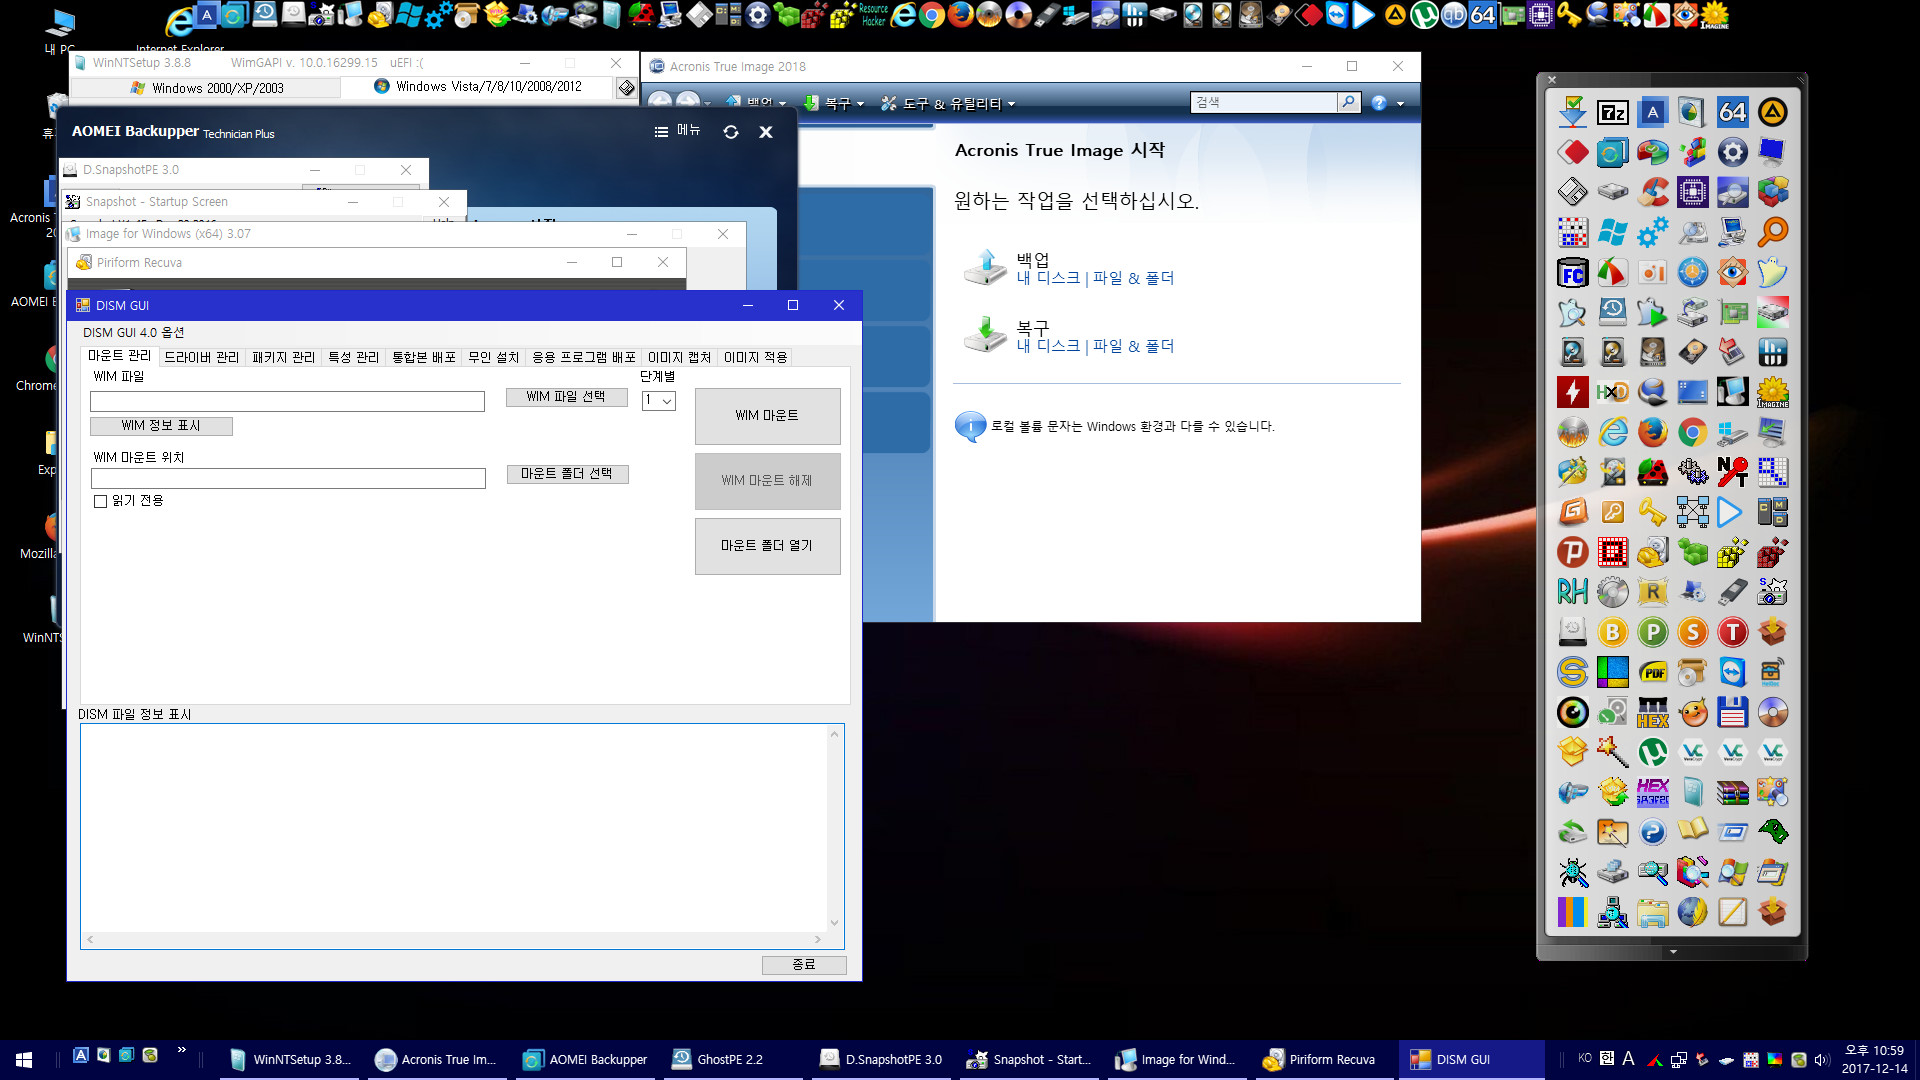Click the 종료 exit button in DISM GUI
1920x1080 pixels.
coord(804,965)
